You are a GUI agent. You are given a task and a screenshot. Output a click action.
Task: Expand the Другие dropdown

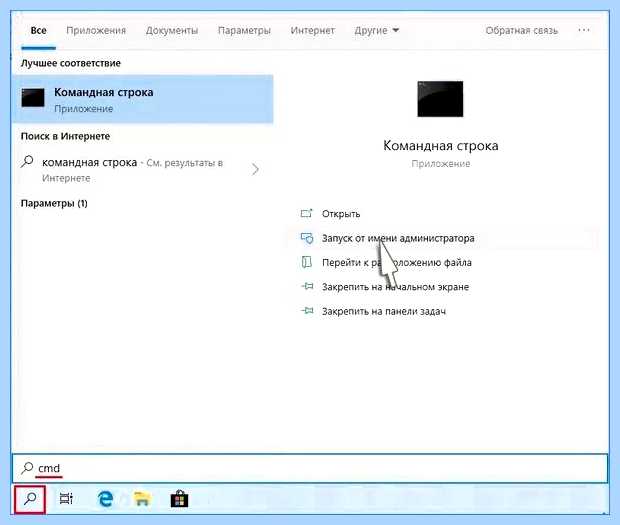[376, 30]
